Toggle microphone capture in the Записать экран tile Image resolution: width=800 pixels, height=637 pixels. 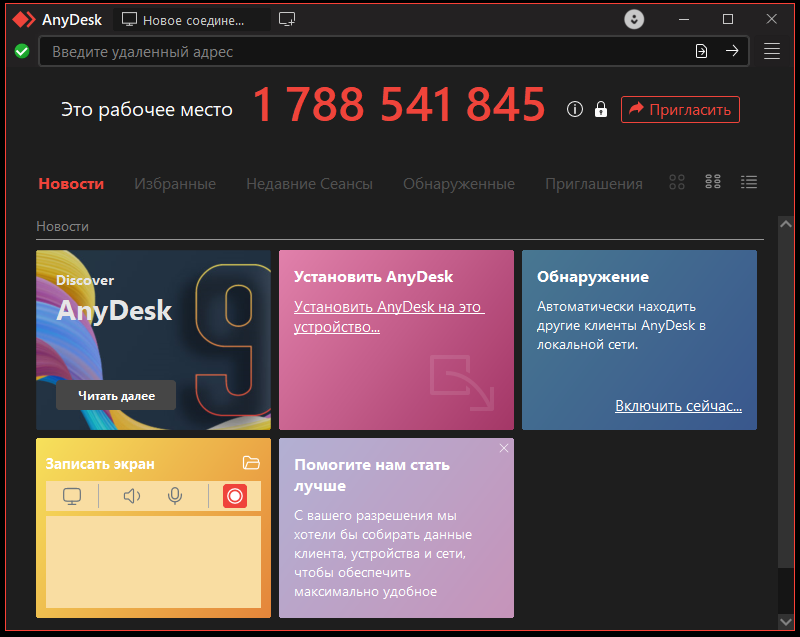[x=175, y=495]
